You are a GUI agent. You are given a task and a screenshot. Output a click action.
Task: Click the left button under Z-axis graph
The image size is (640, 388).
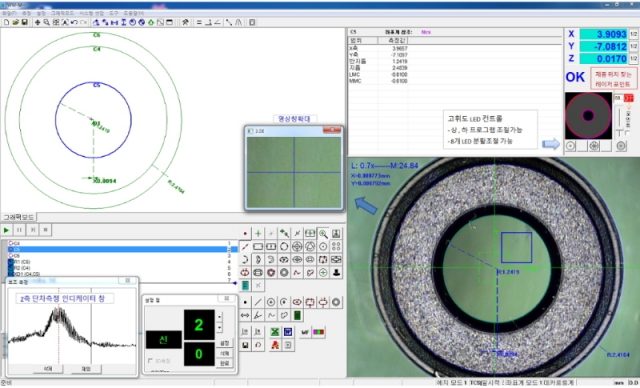(48, 368)
